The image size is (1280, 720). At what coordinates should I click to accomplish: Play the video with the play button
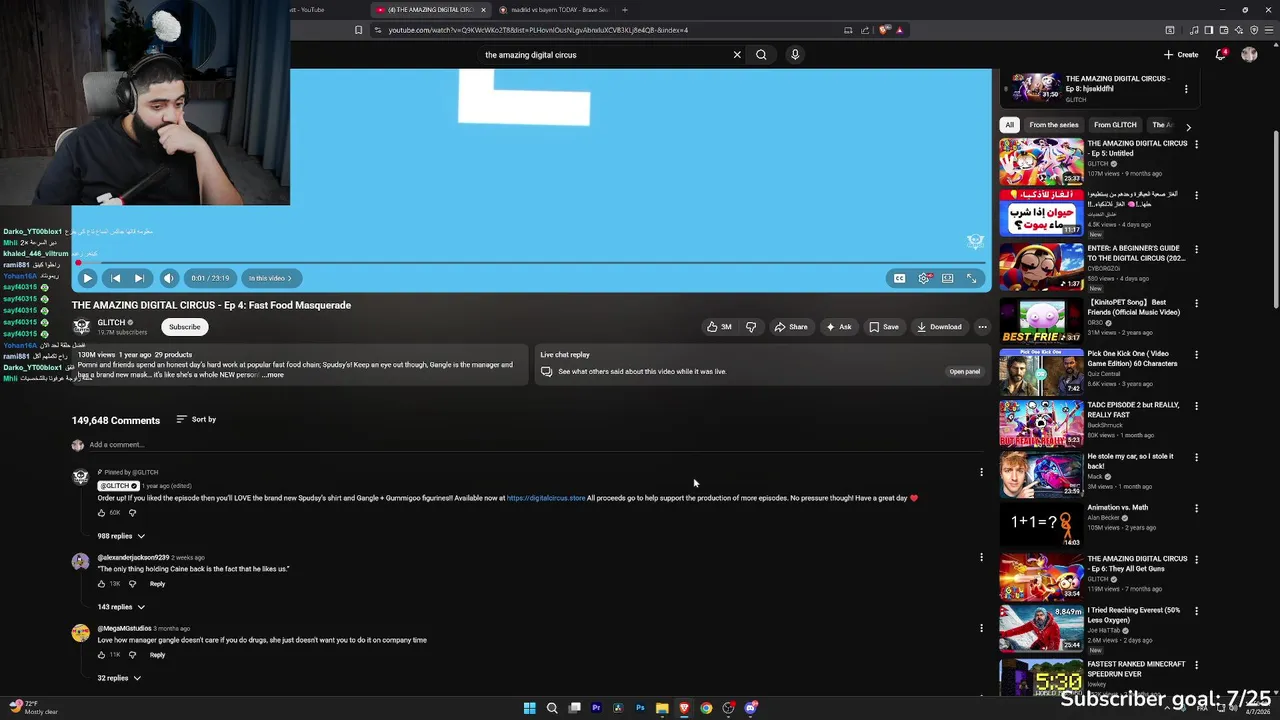87,278
